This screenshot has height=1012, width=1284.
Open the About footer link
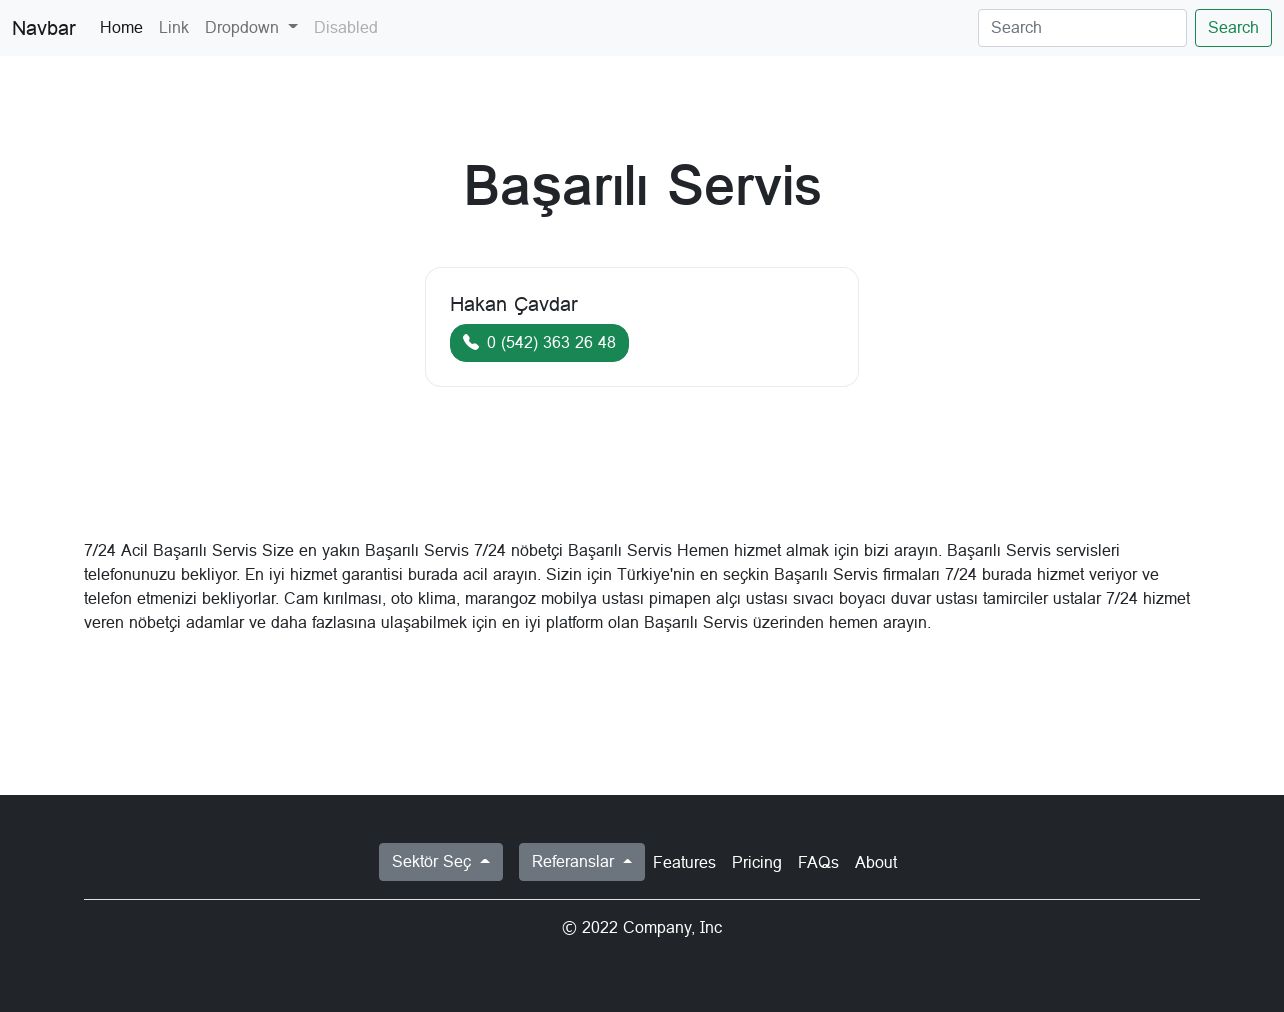tap(876, 862)
